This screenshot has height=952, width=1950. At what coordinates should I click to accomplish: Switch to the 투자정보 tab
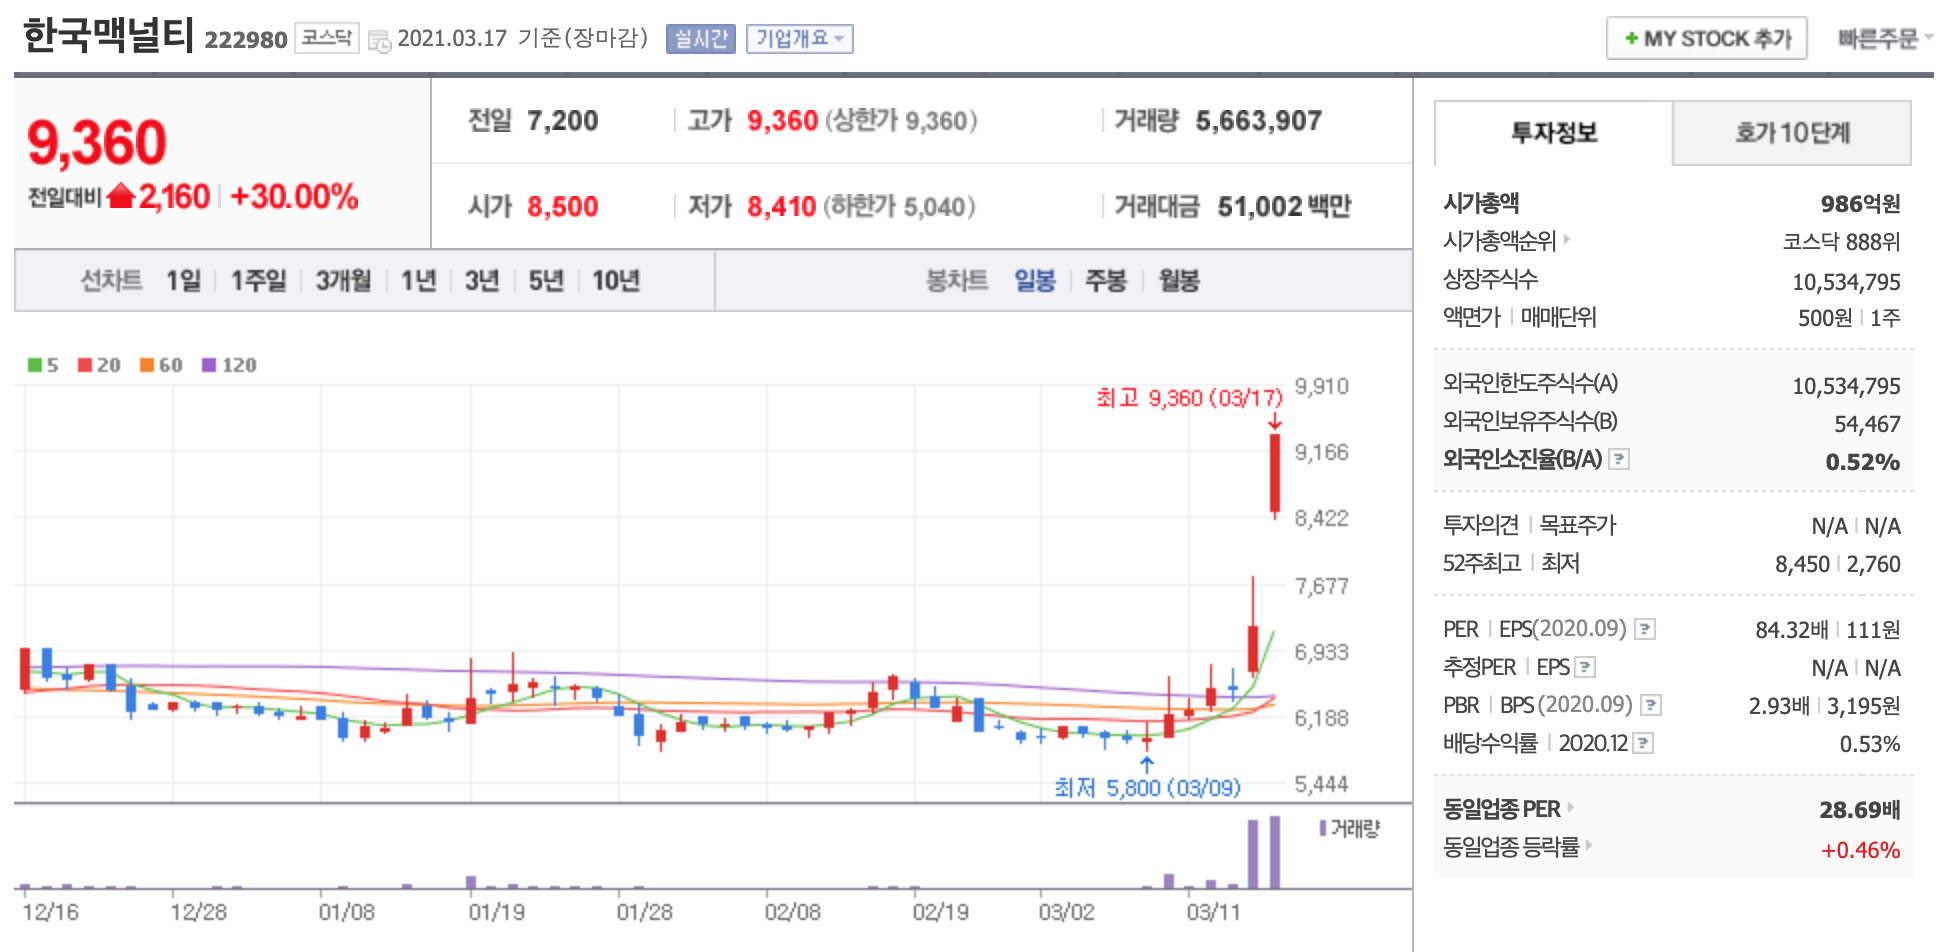click(x=1553, y=132)
